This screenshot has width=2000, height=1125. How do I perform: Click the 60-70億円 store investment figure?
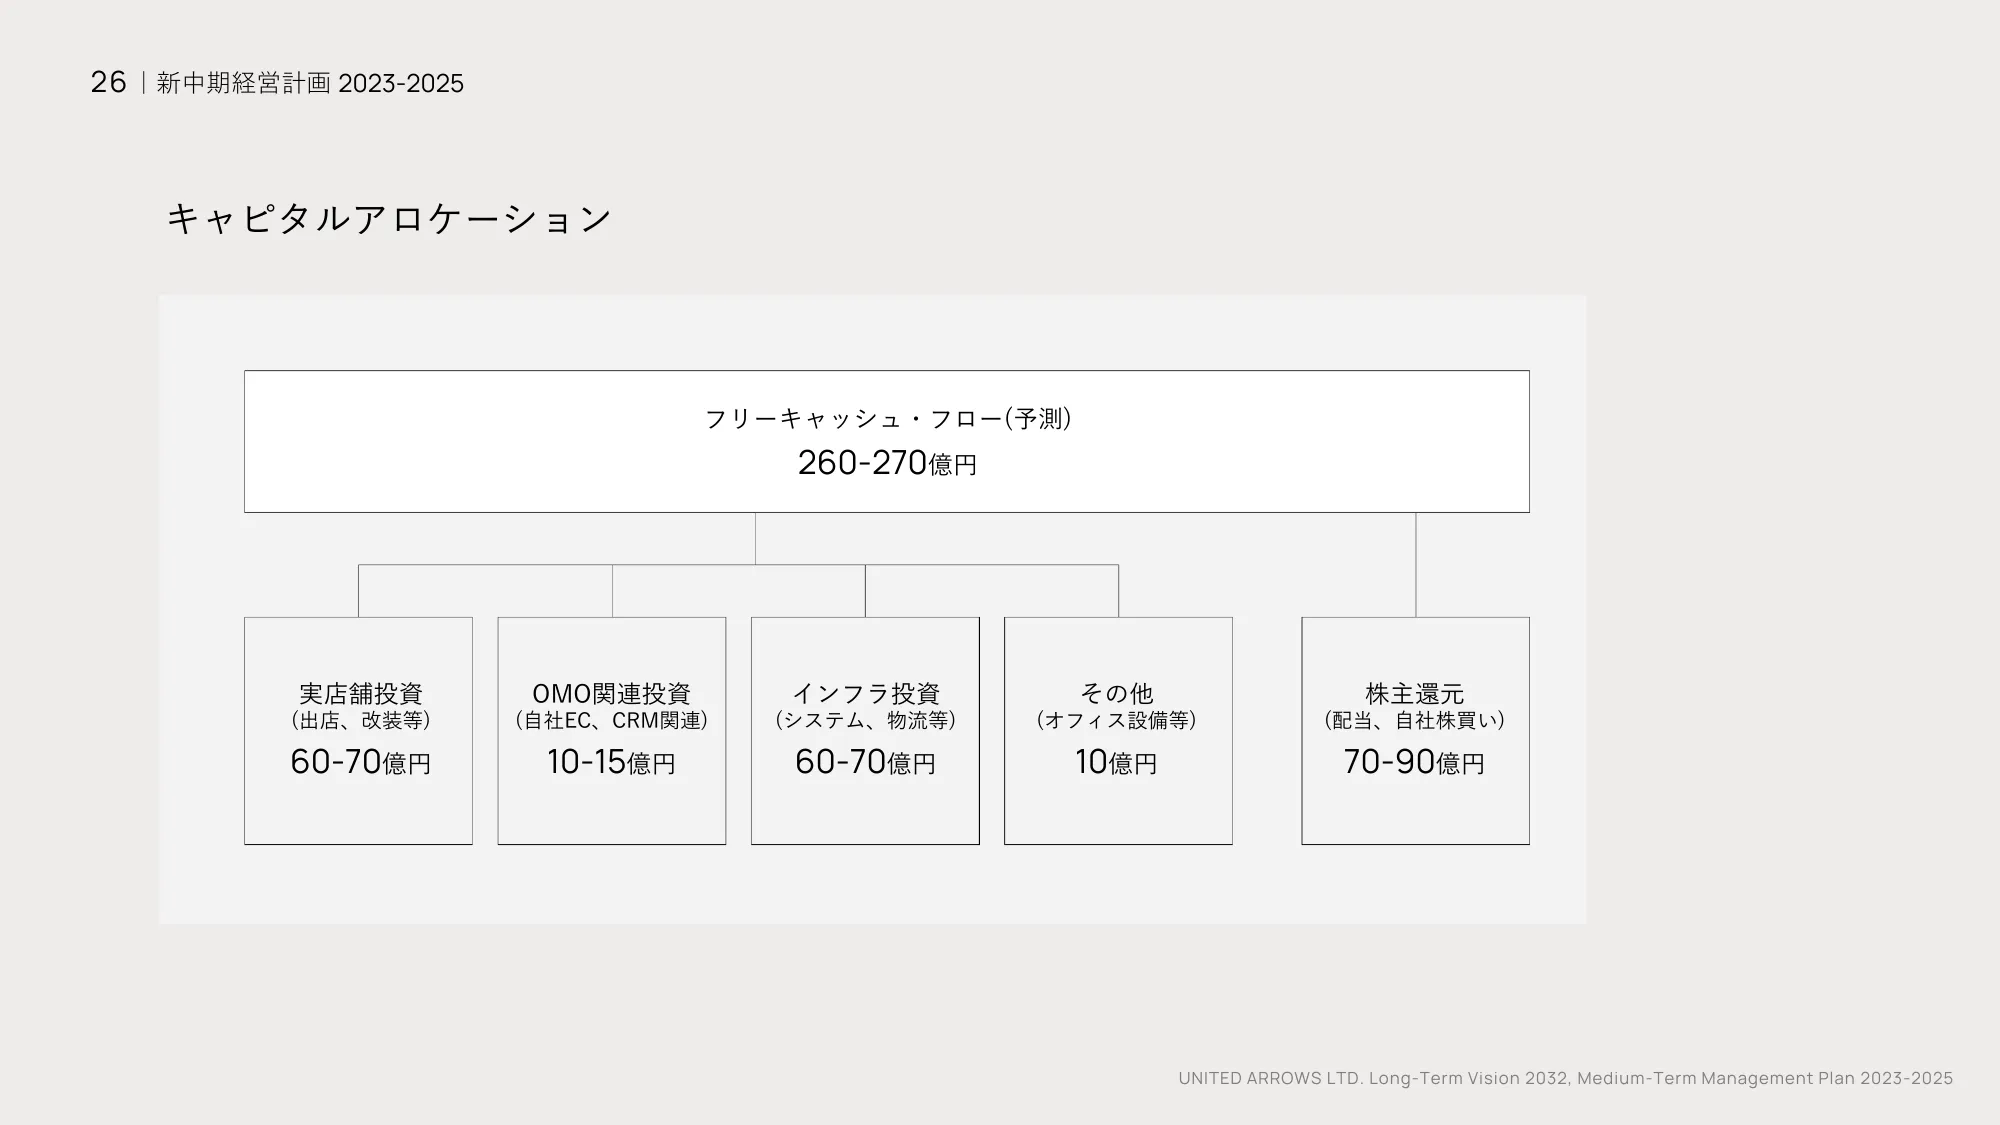(x=359, y=763)
